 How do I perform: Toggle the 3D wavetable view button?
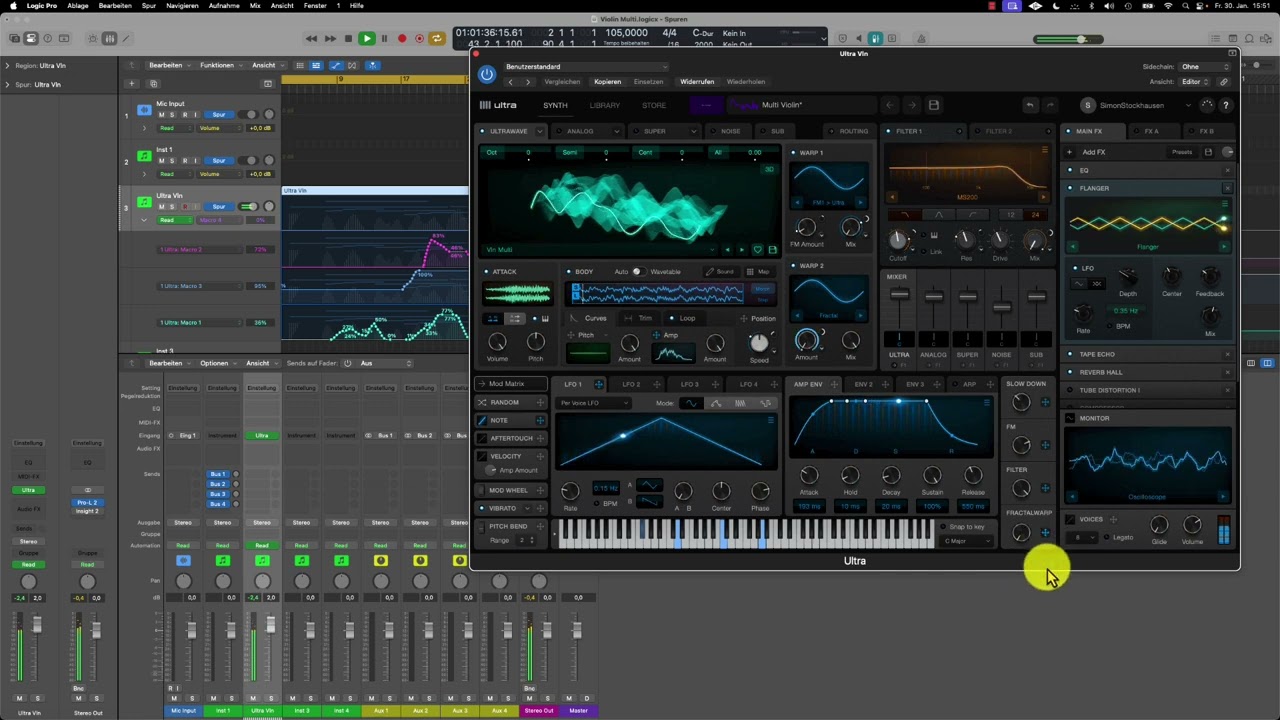tap(769, 169)
